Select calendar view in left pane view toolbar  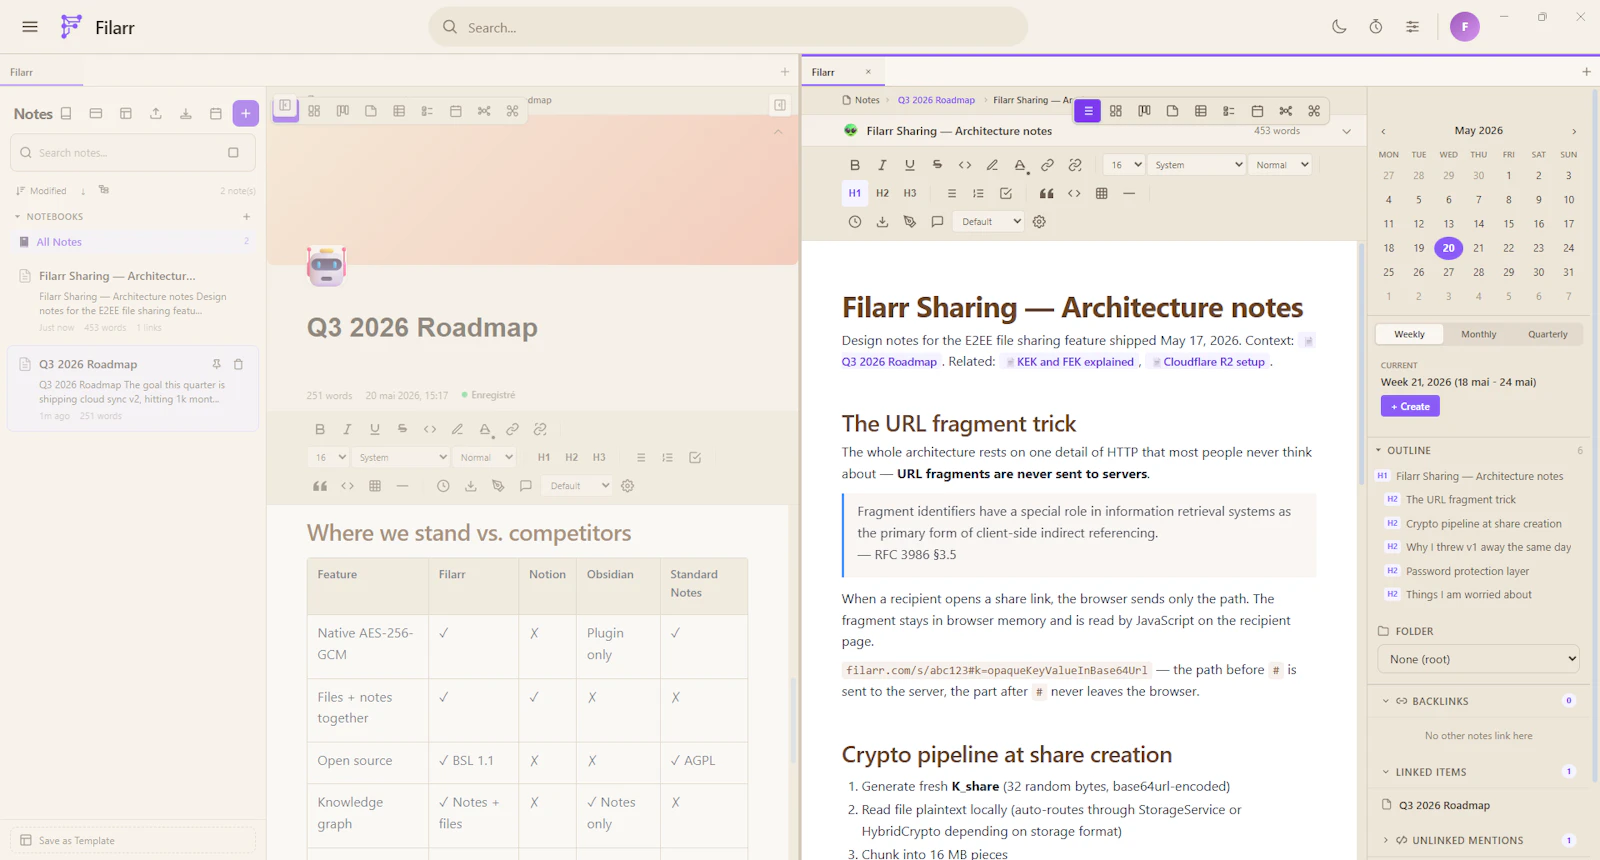456,111
